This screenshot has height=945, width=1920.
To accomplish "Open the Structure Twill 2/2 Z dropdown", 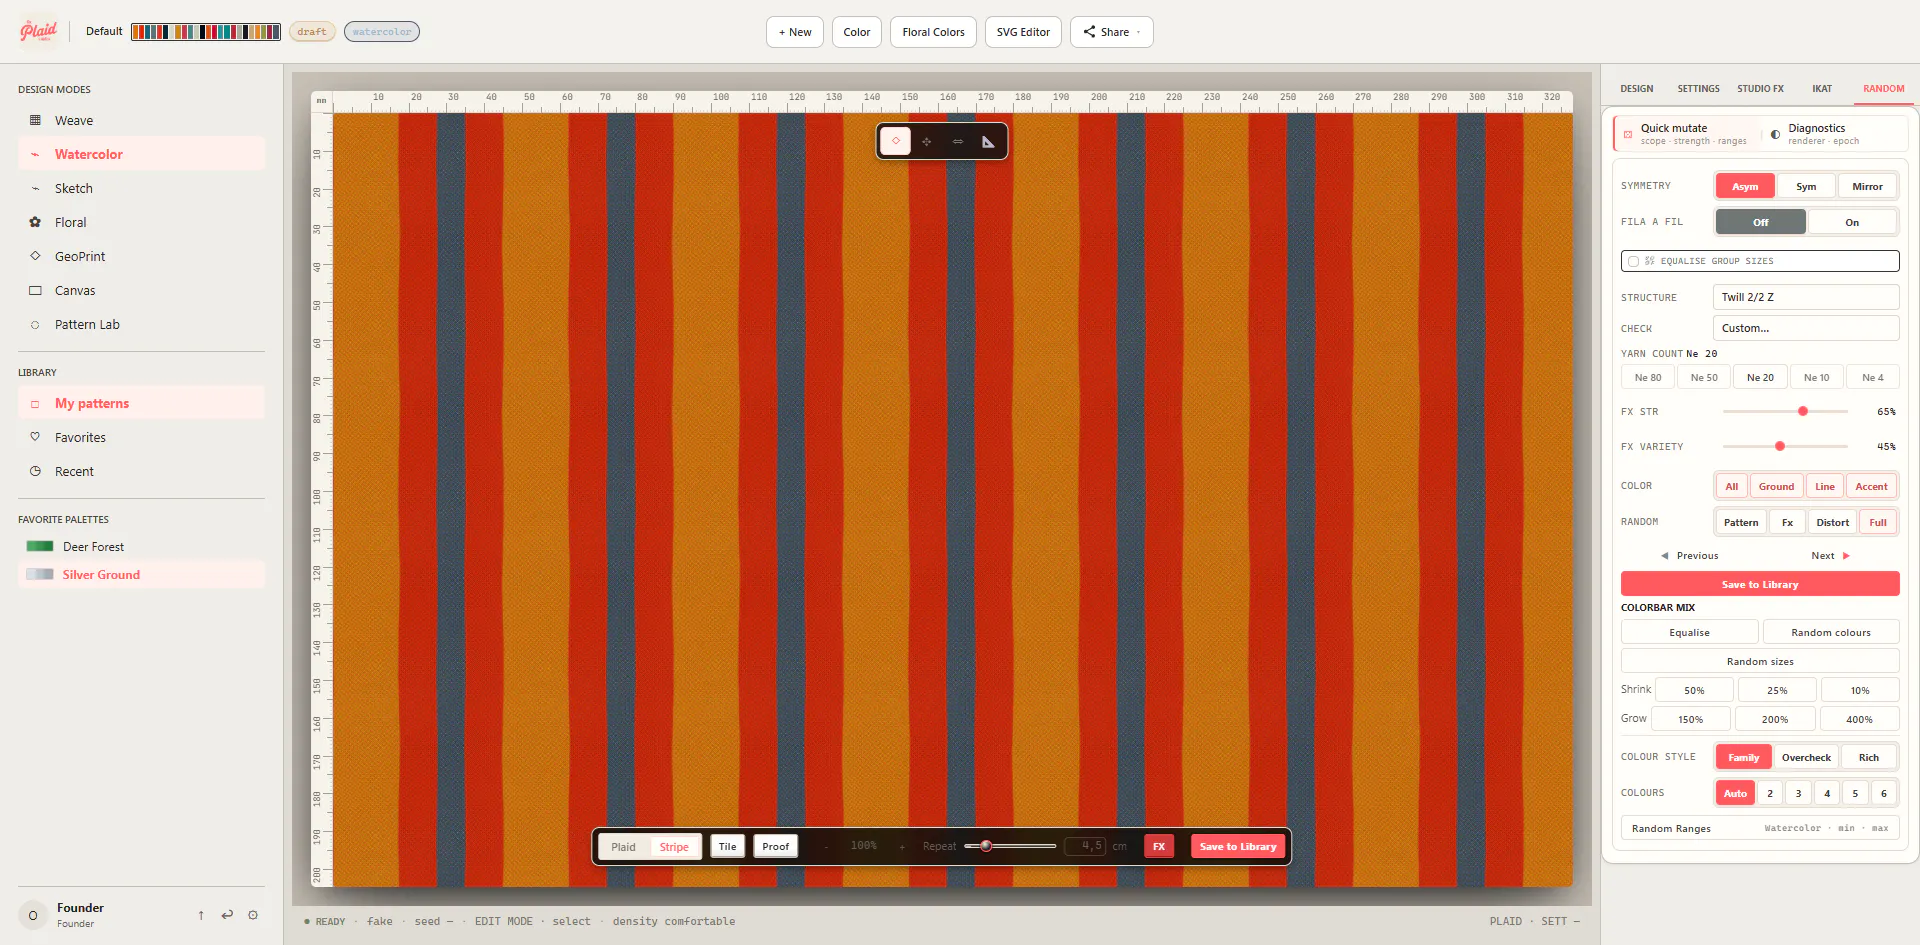I will pyautogui.click(x=1806, y=297).
